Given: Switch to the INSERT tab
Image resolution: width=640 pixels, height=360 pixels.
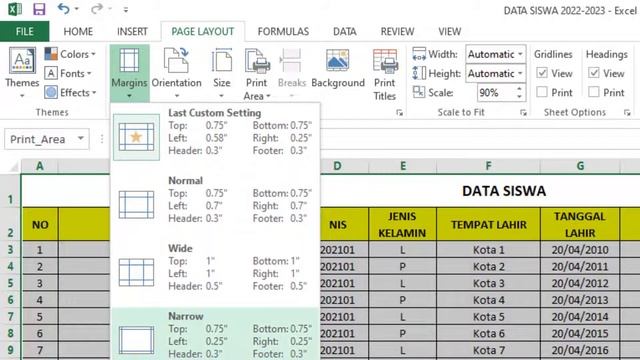Looking at the screenshot, I should [x=132, y=31].
